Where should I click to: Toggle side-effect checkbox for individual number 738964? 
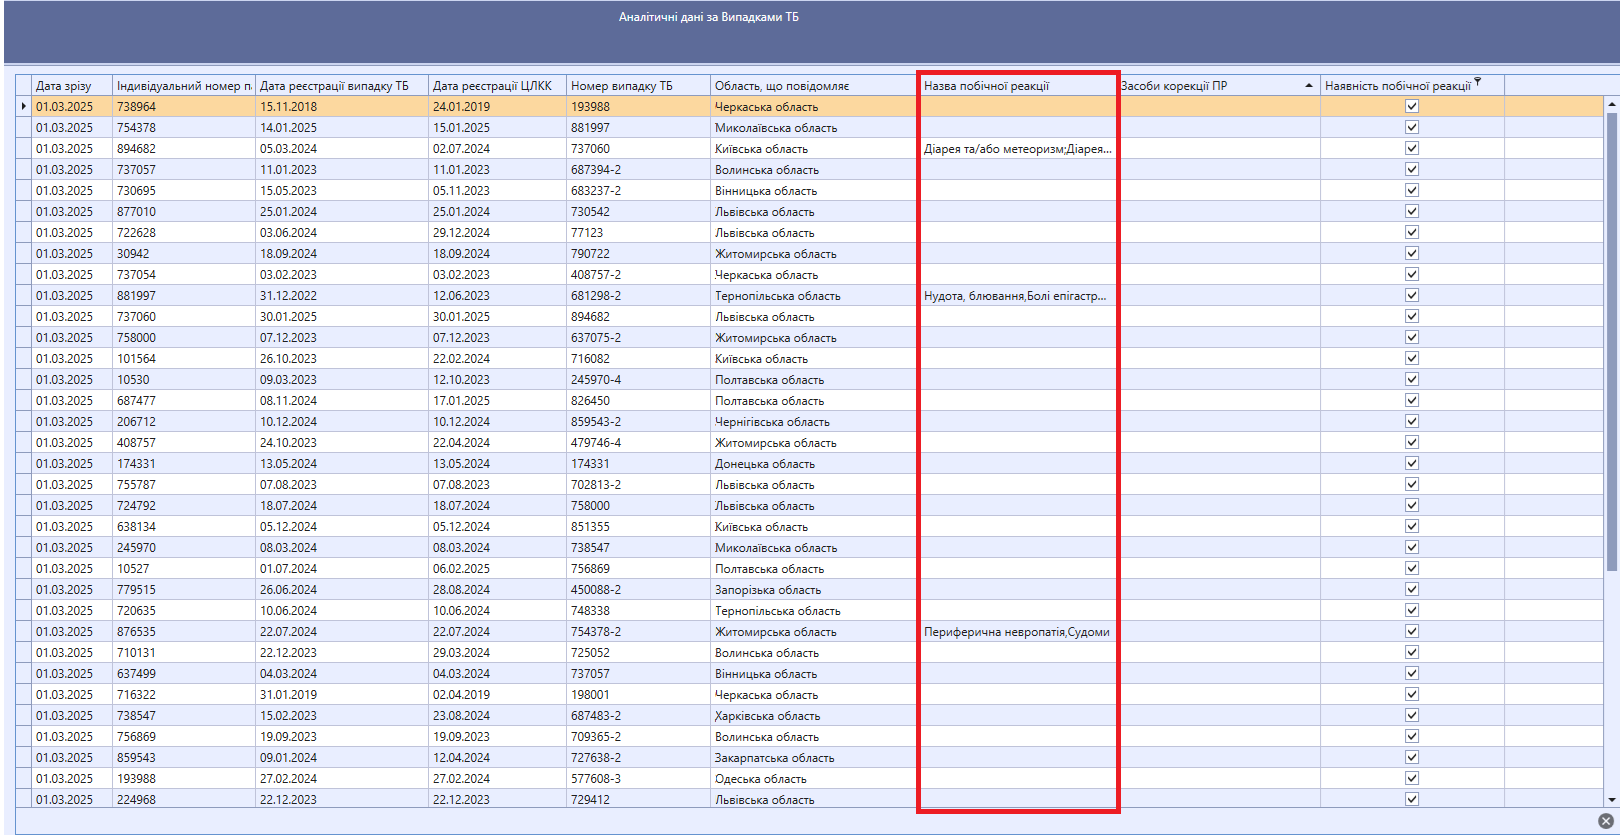(x=1412, y=106)
